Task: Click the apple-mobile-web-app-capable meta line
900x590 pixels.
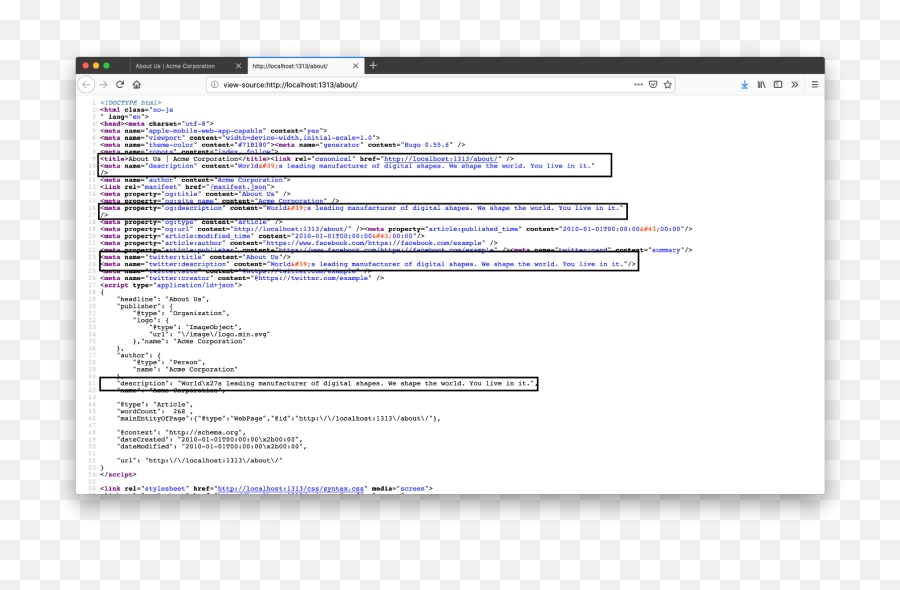Action: point(214,131)
